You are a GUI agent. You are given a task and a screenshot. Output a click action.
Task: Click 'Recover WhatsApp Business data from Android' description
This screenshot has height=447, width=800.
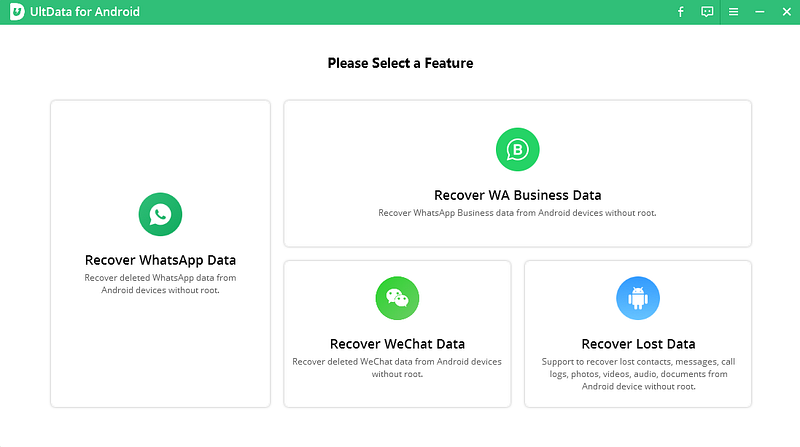click(x=517, y=213)
